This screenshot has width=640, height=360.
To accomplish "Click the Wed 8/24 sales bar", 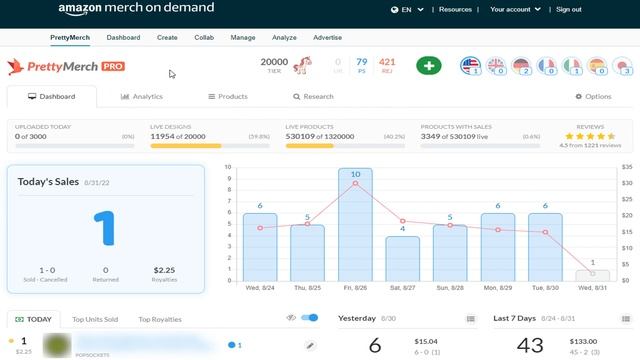I will click(260, 247).
